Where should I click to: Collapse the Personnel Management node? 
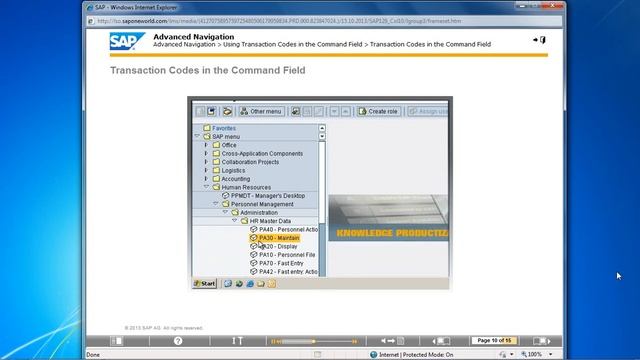coord(216,204)
